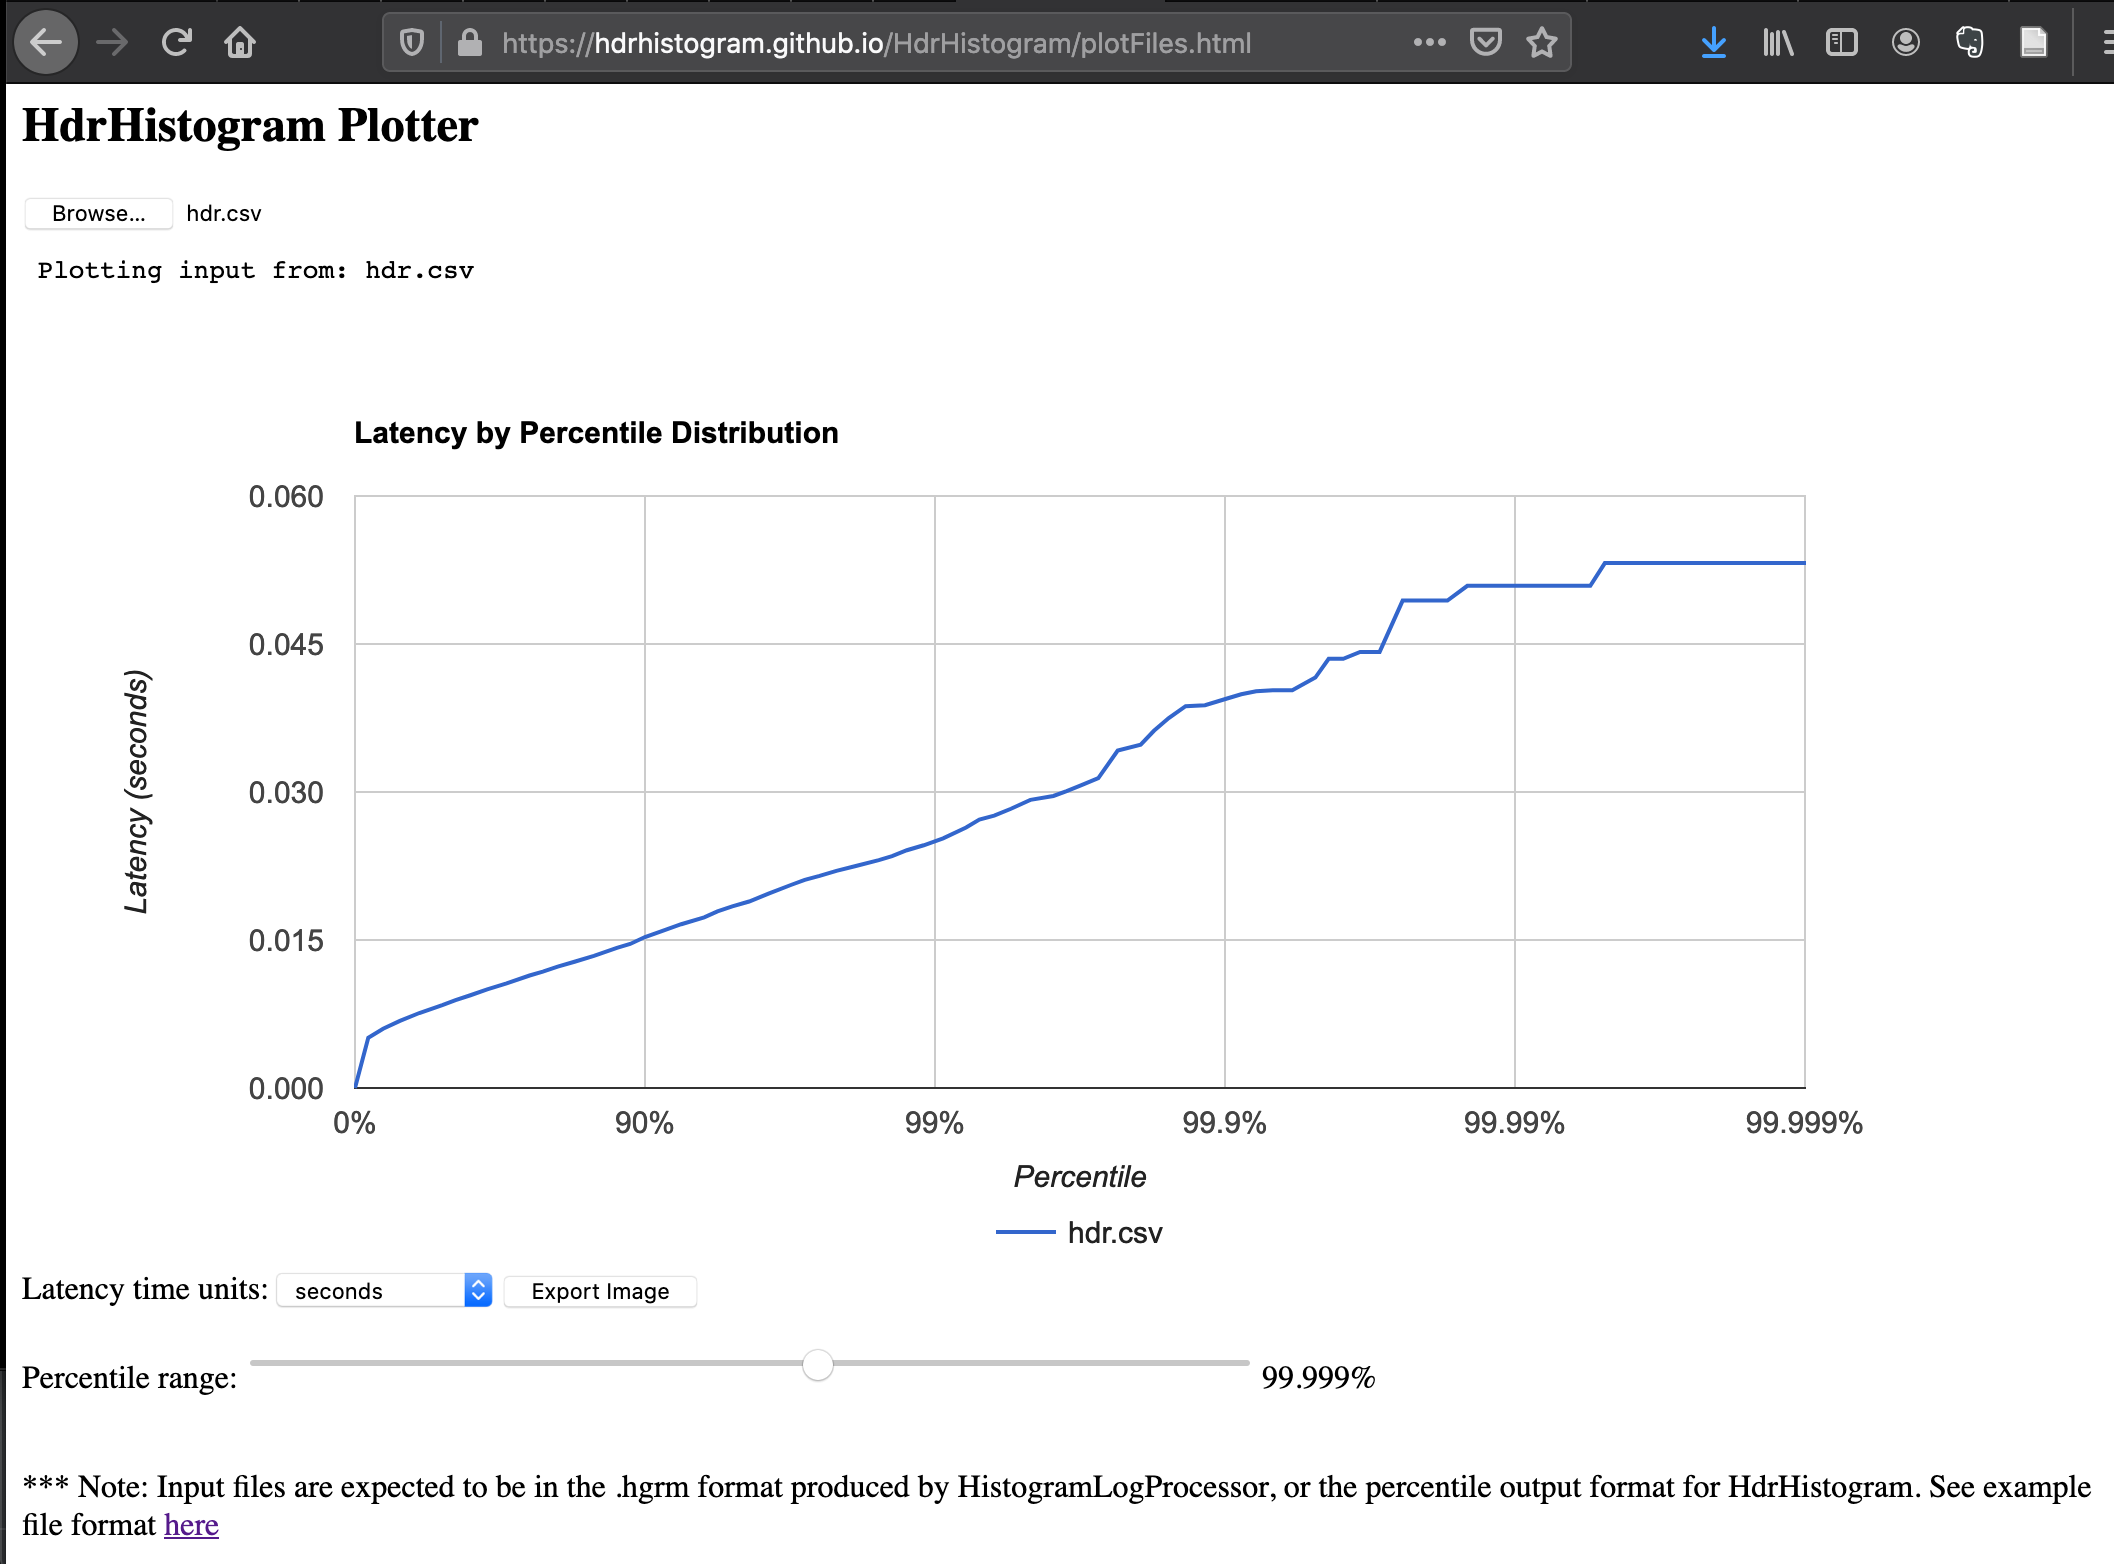Expand Latency time units seconds dropdown
This screenshot has height=1564, width=2114.
(384, 1290)
